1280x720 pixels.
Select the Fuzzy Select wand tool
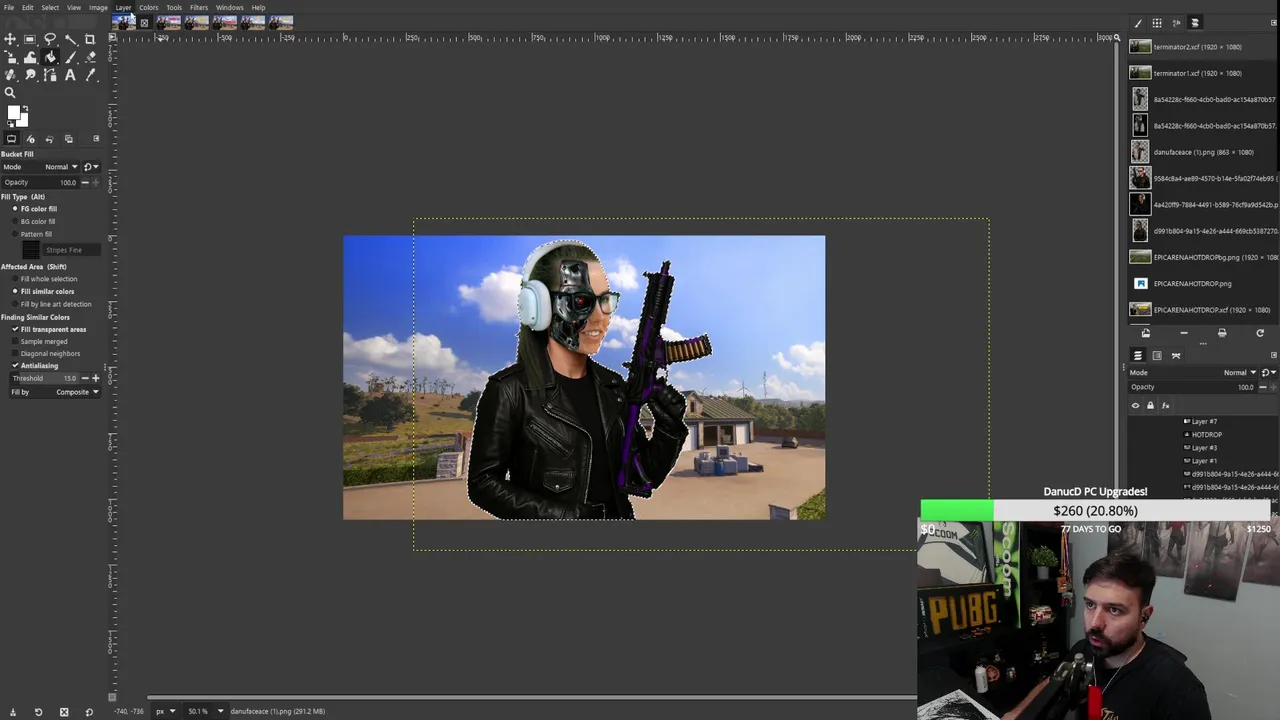pyautogui.click(x=70, y=39)
